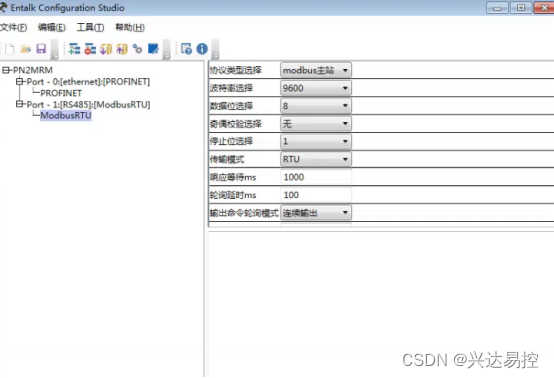Viewport: 554px width, 378px height.
Task: Open the toolbar overflow handle after info icon
Action: point(216,49)
